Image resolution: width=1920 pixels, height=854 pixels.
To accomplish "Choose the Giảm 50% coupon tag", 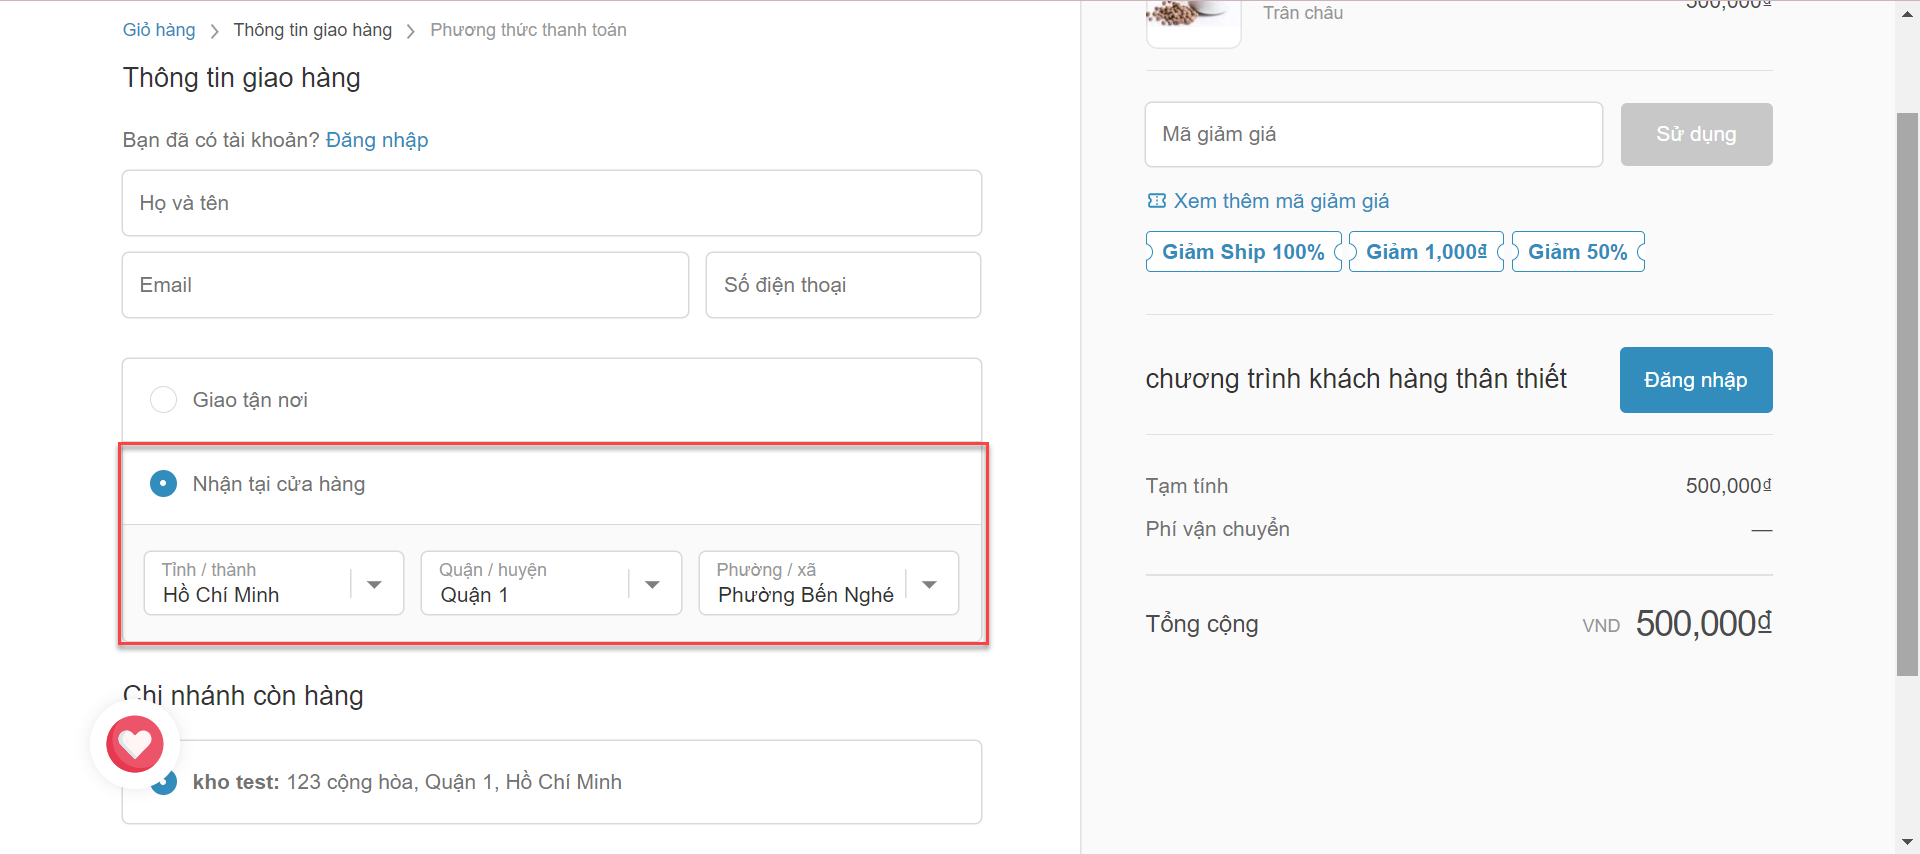I will tap(1577, 252).
